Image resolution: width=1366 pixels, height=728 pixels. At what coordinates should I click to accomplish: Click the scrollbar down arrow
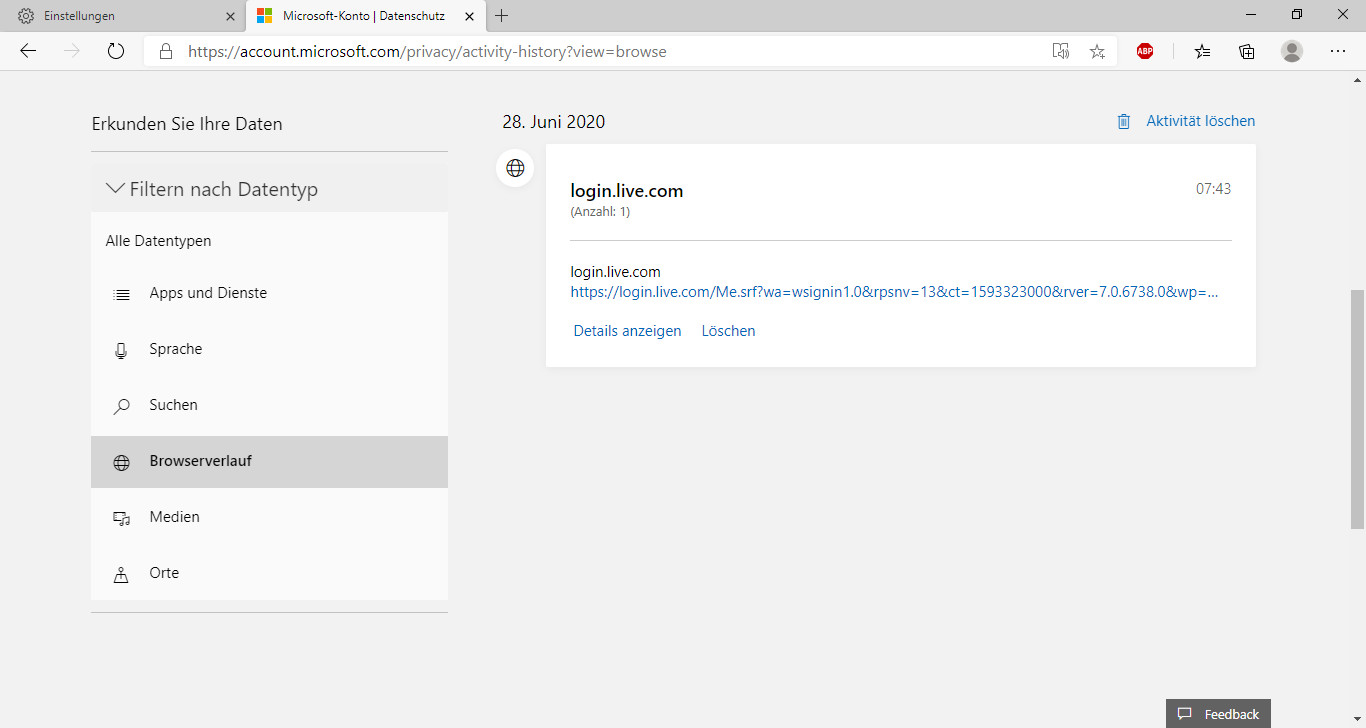[x=1357, y=719]
